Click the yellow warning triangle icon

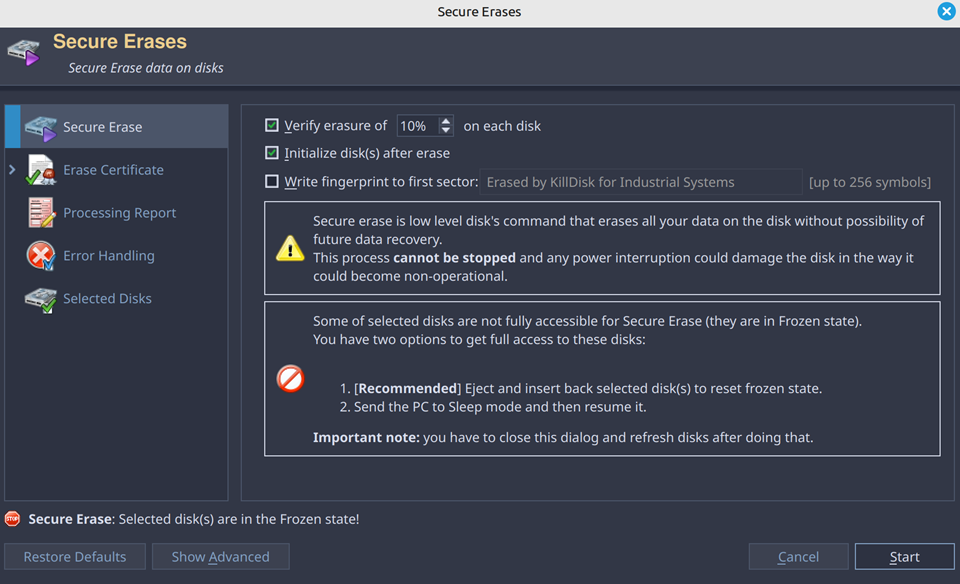point(290,249)
